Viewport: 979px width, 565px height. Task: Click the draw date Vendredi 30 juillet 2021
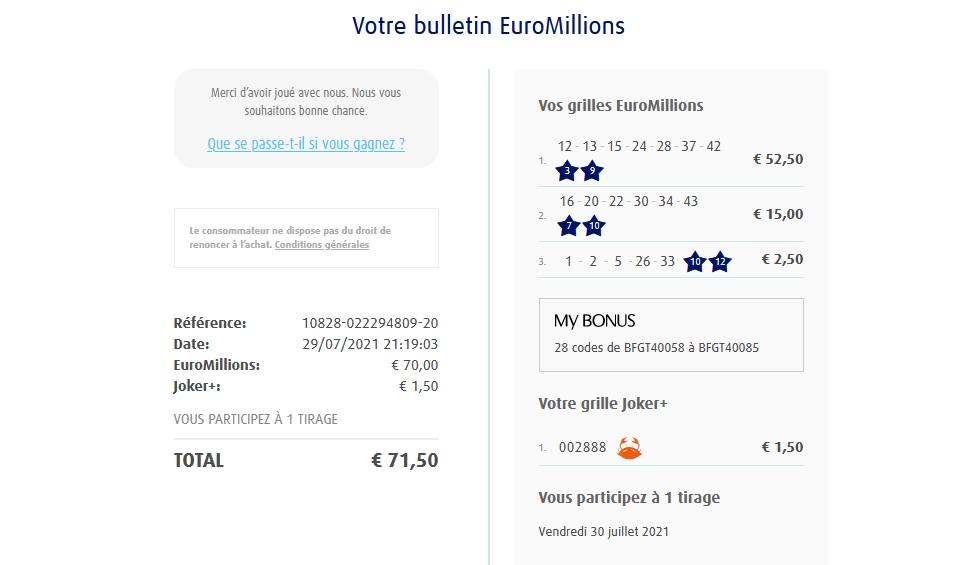604,531
